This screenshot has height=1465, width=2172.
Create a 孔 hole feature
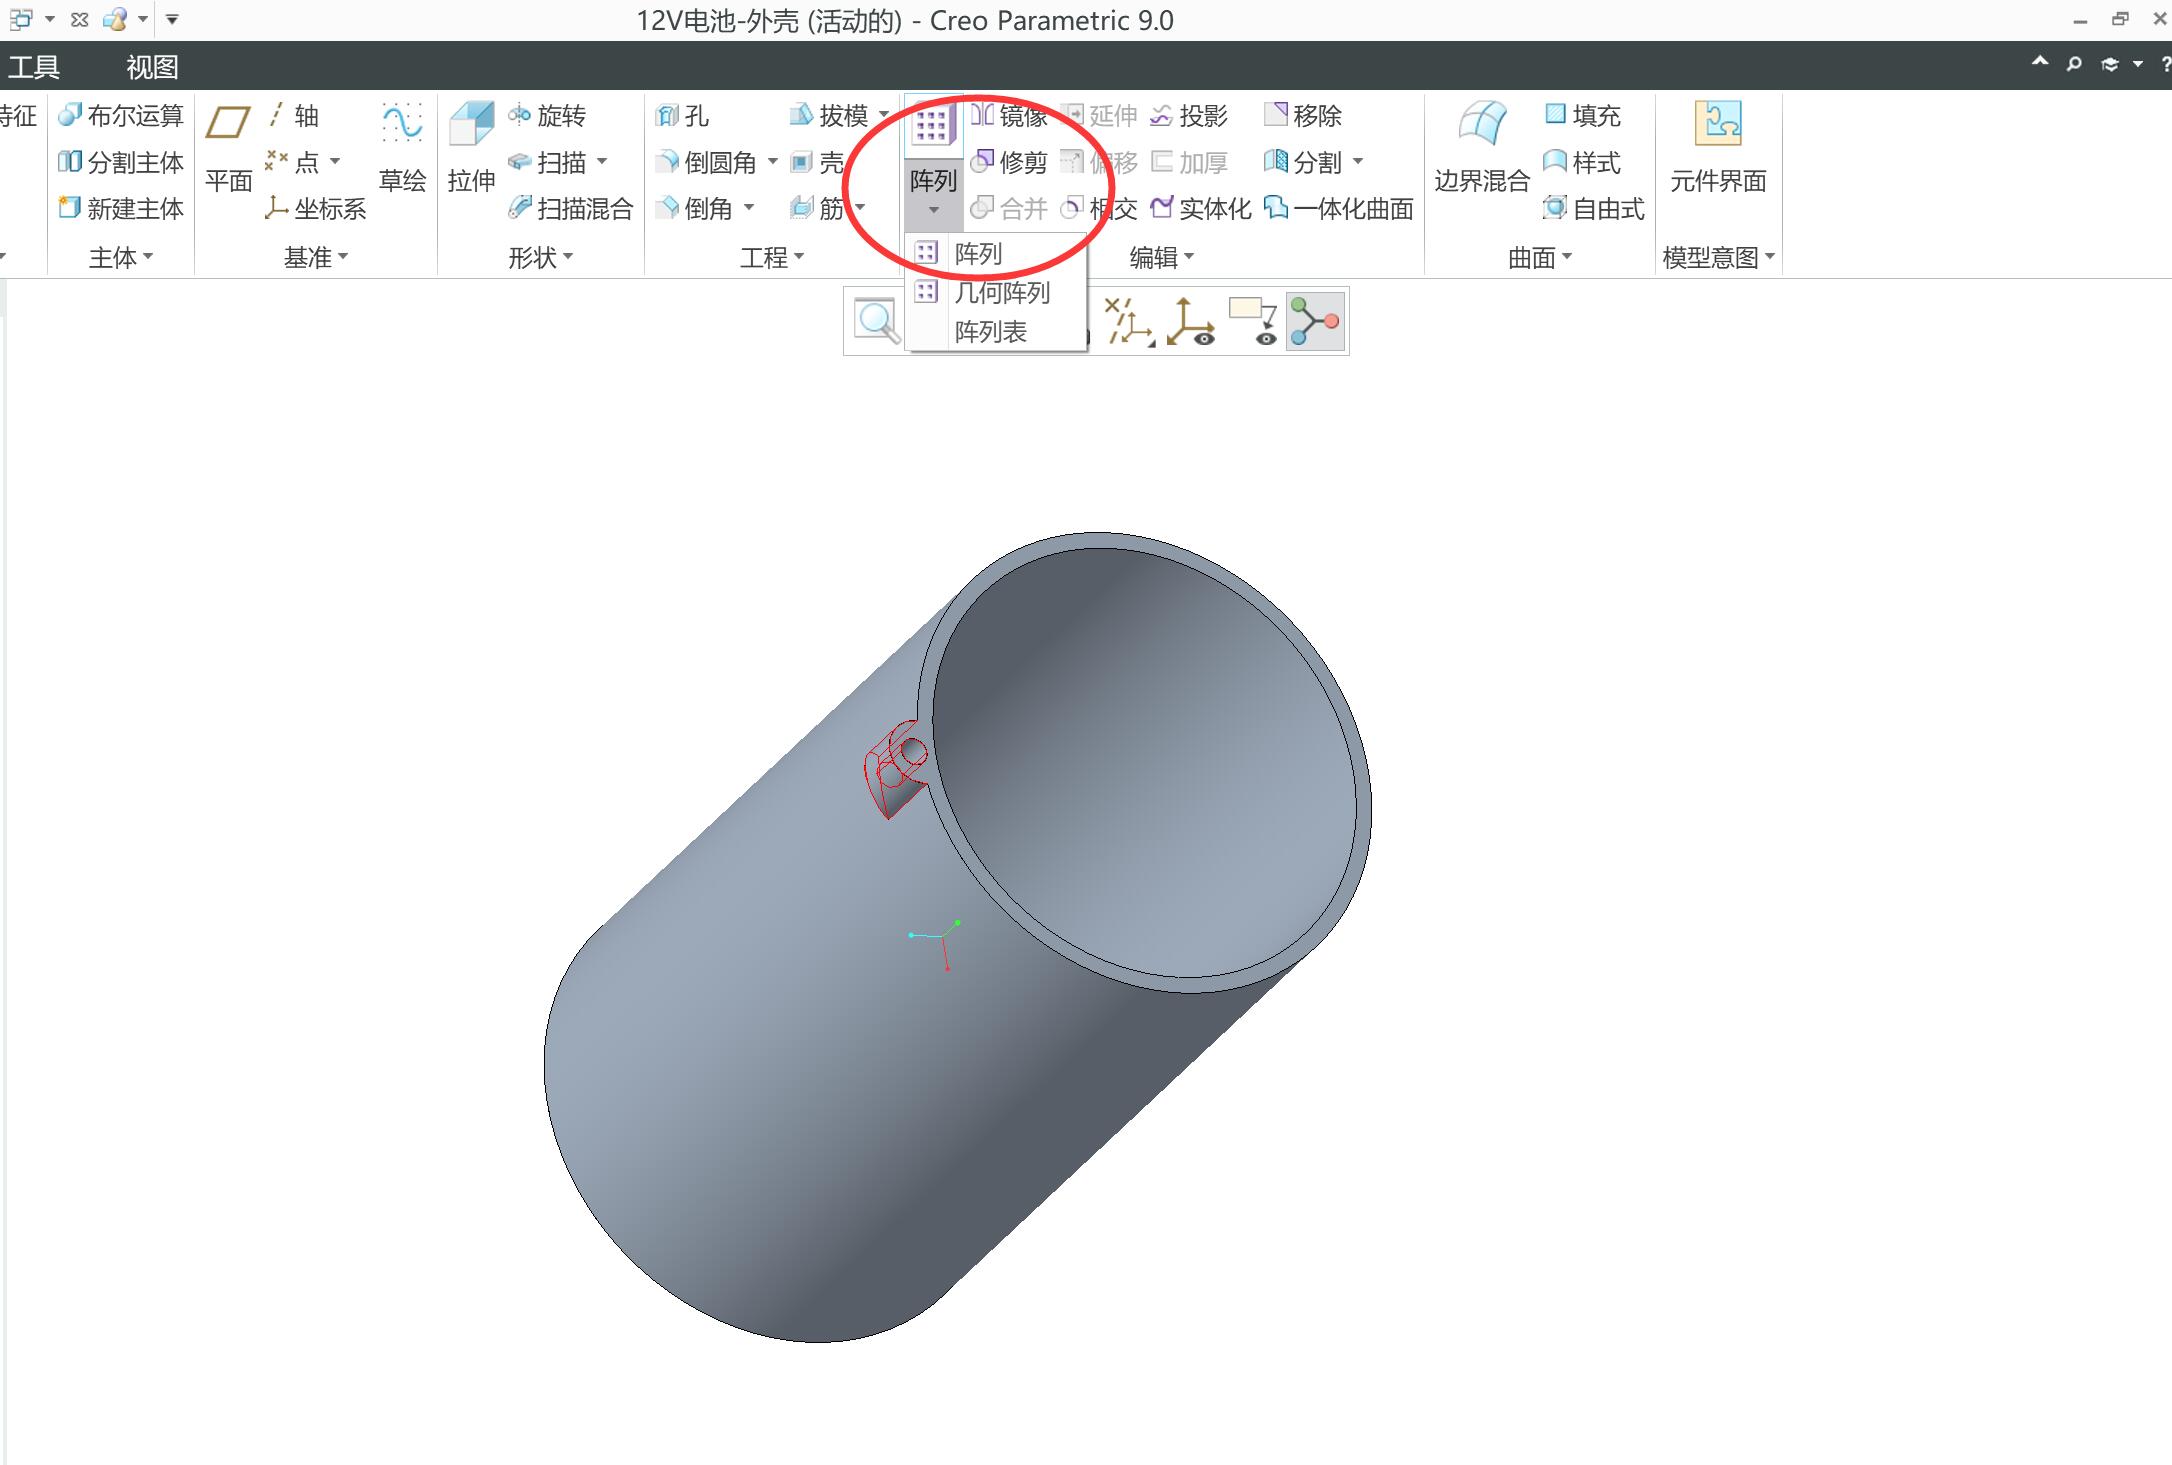683,116
